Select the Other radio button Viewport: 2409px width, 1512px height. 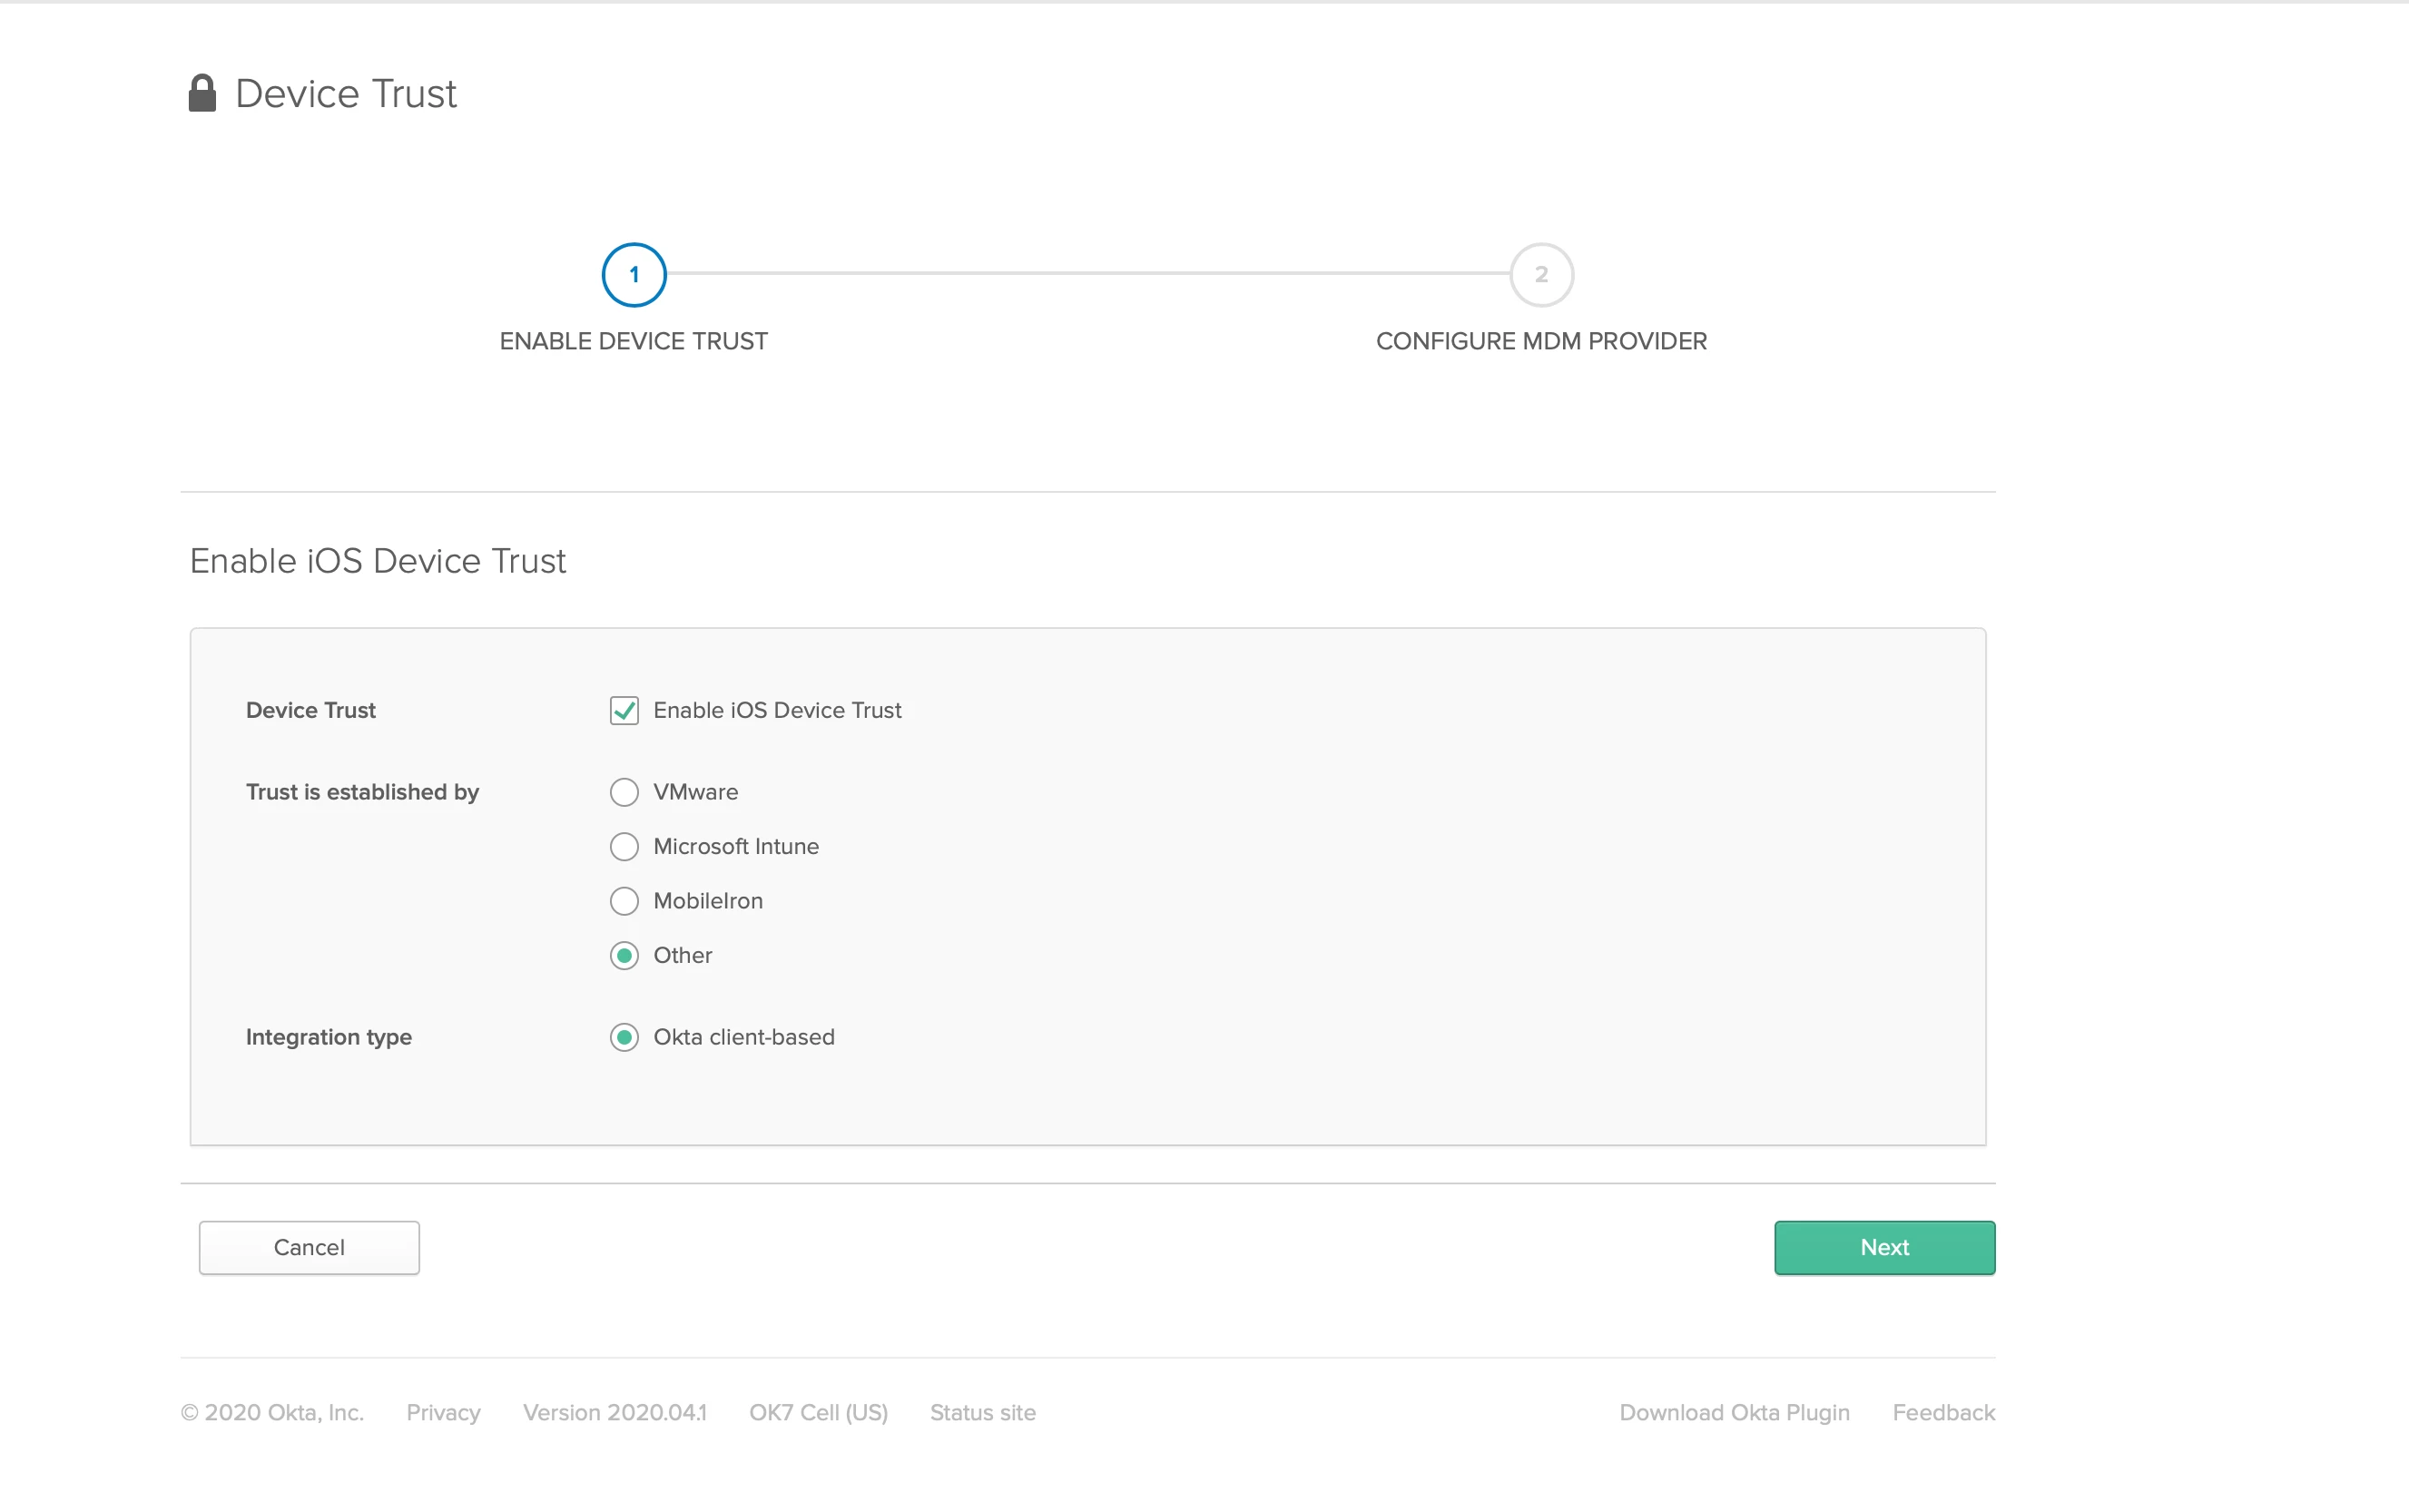point(624,955)
